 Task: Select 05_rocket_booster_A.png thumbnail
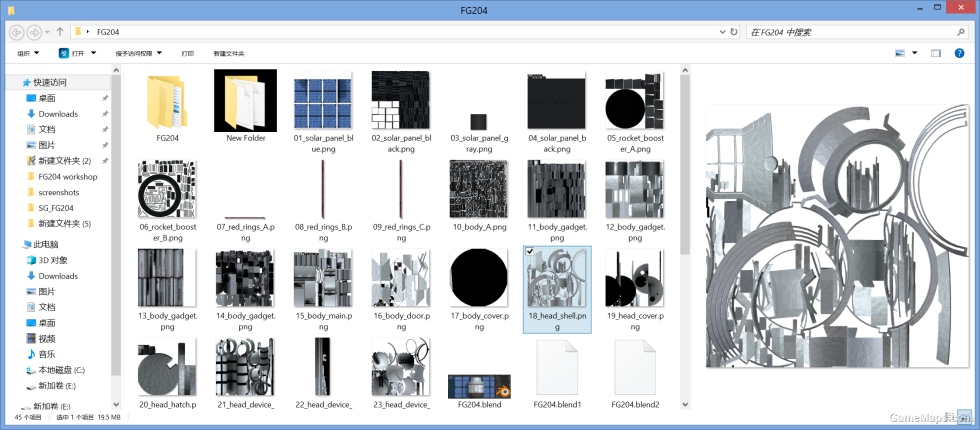coord(634,100)
